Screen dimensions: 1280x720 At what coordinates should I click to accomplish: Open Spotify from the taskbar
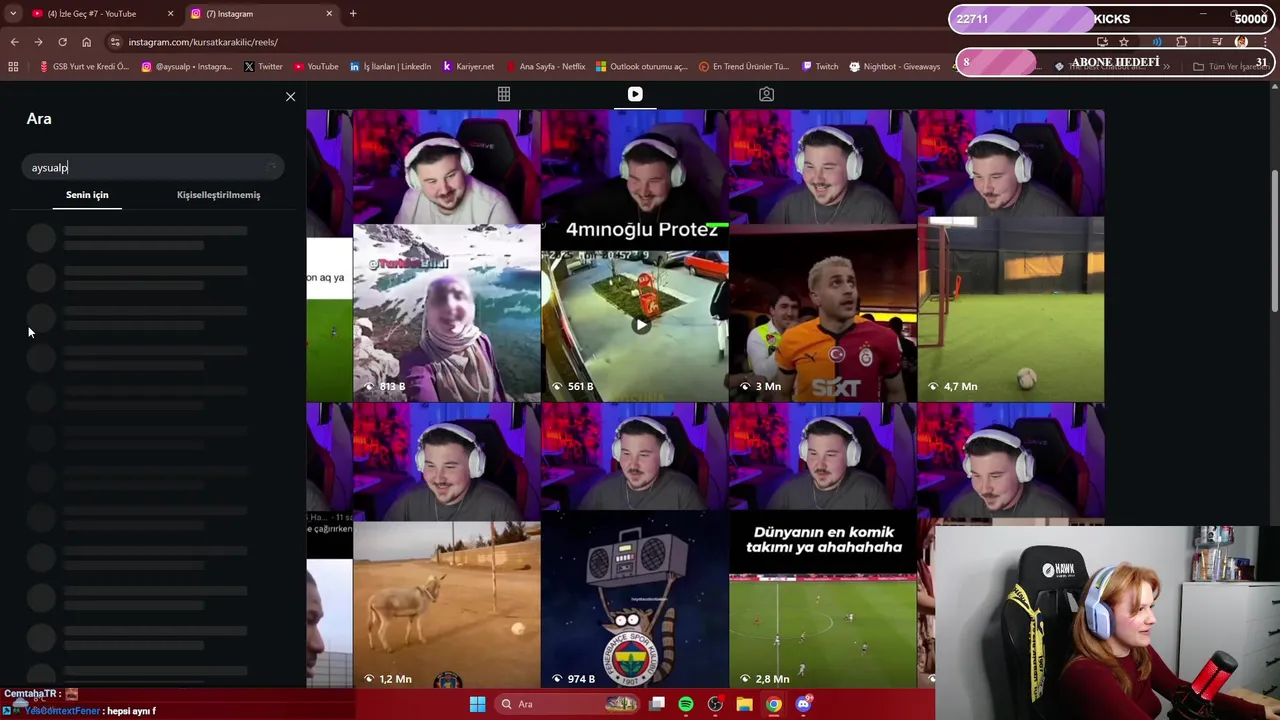(686, 704)
